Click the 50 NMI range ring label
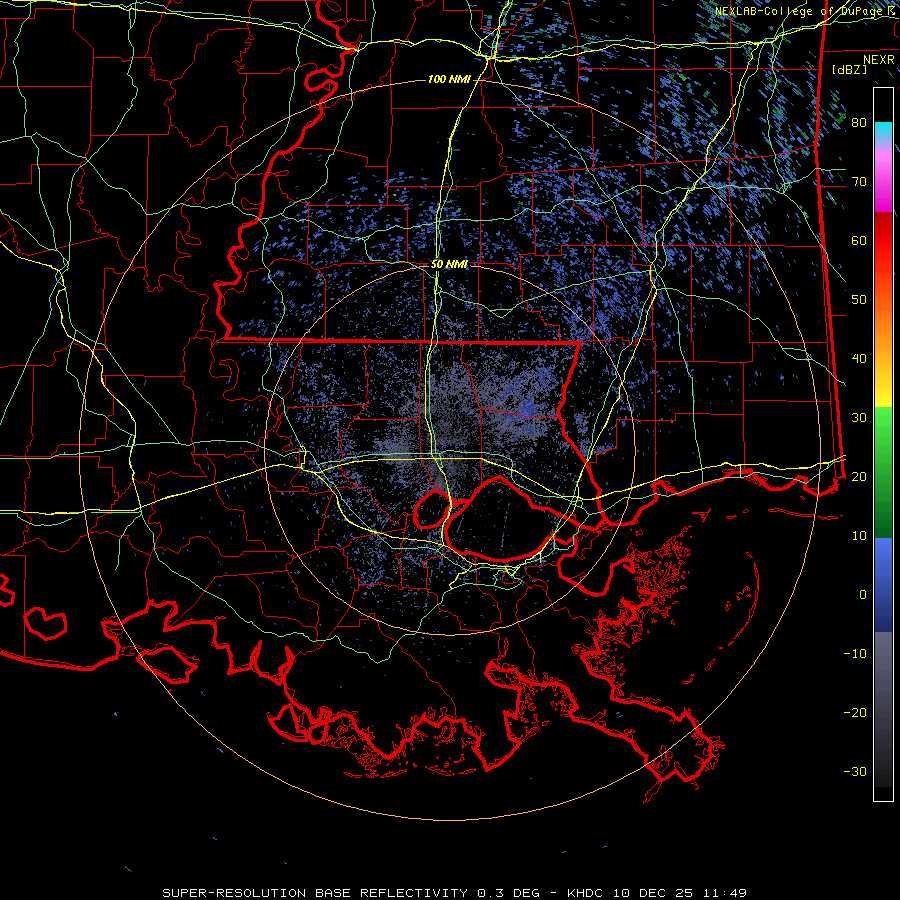Image resolution: width=900 pixels, height=900 pixels. [449, 265]
